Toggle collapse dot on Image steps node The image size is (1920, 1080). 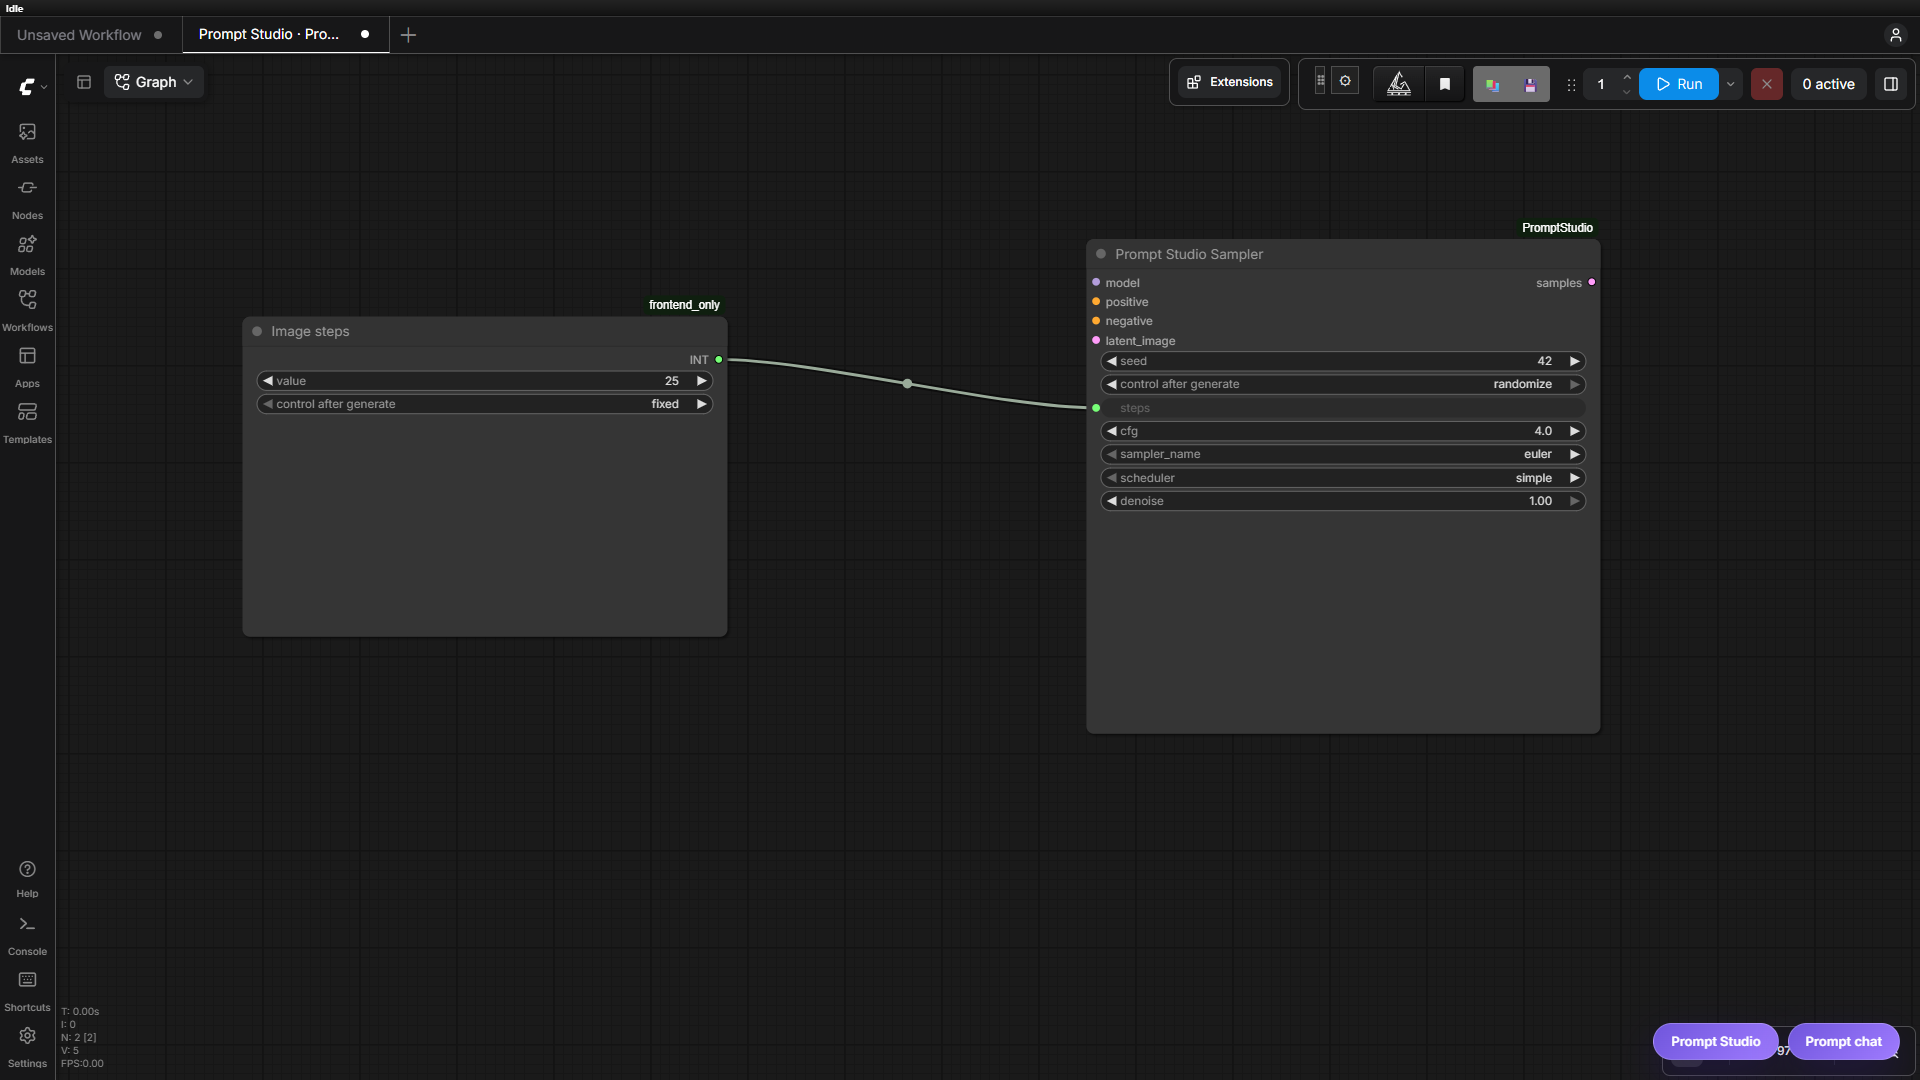coord(257,331)
